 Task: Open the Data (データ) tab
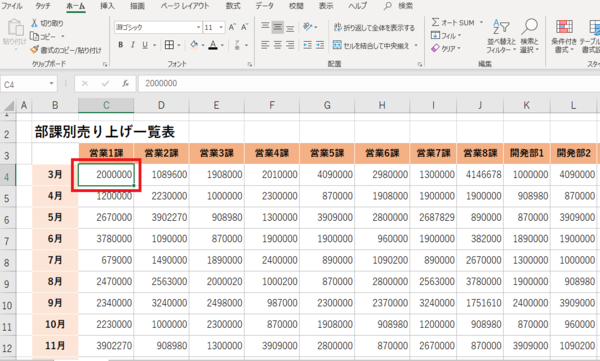265,6
